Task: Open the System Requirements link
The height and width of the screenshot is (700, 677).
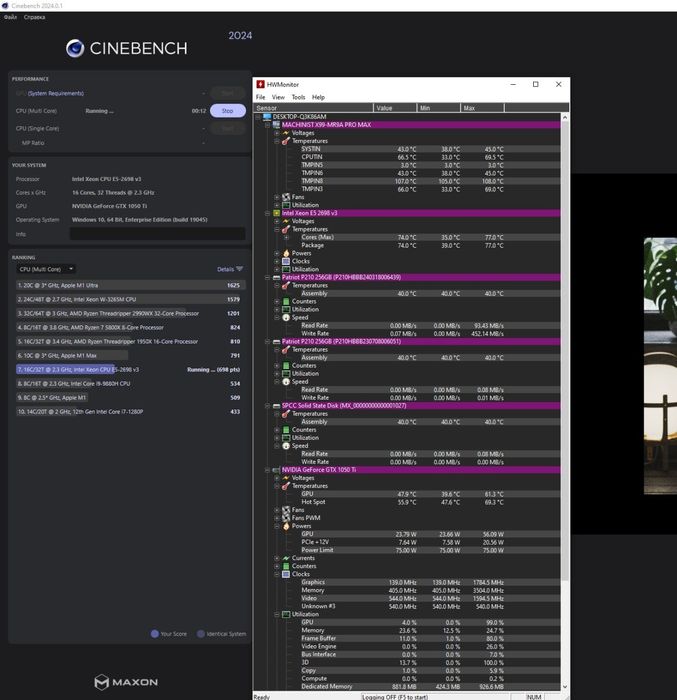Action: pos(56,93)
